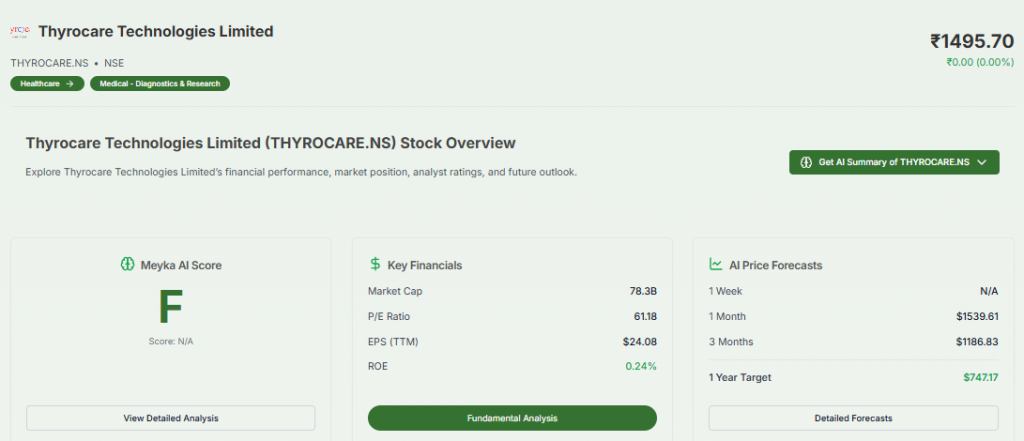Click the ROE label

coord(378,367)
